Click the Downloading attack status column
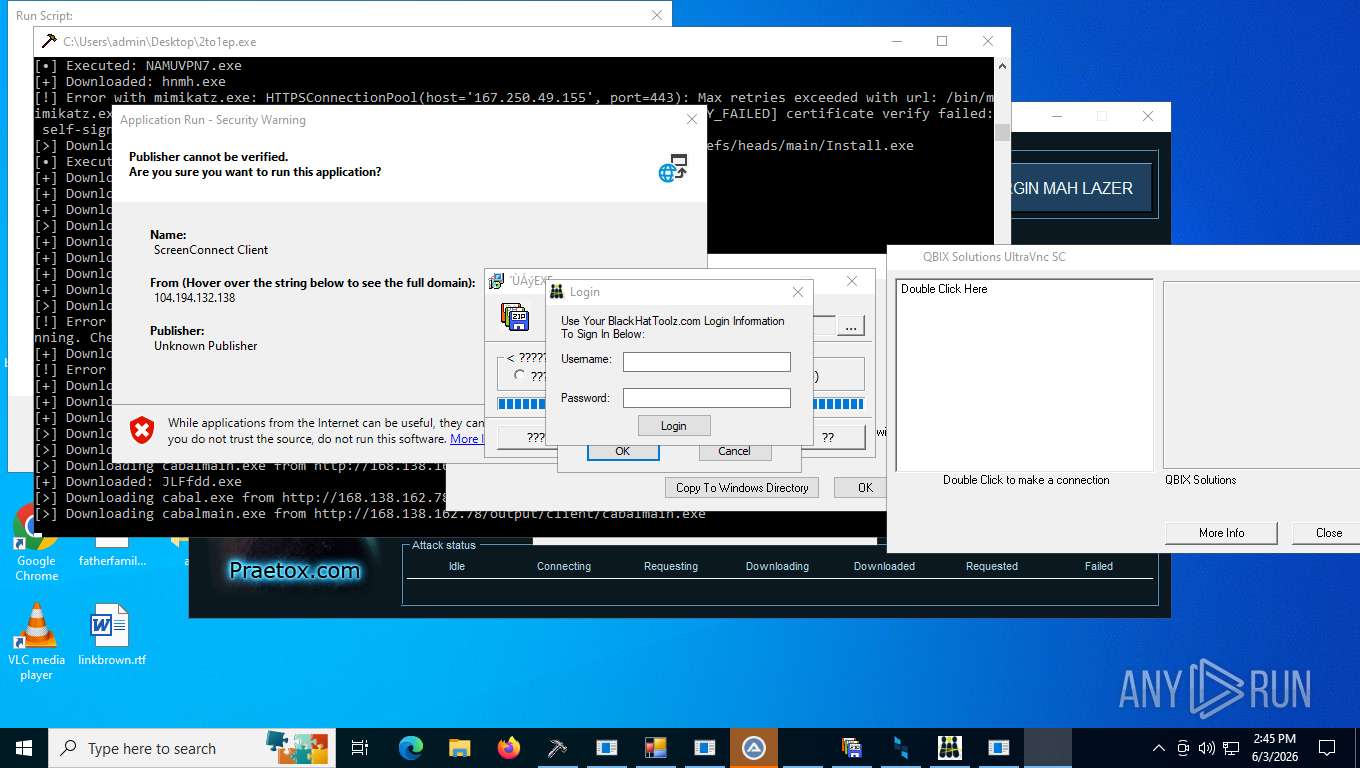The width and height of the screenshot is (1360, 768). (777, 566)
